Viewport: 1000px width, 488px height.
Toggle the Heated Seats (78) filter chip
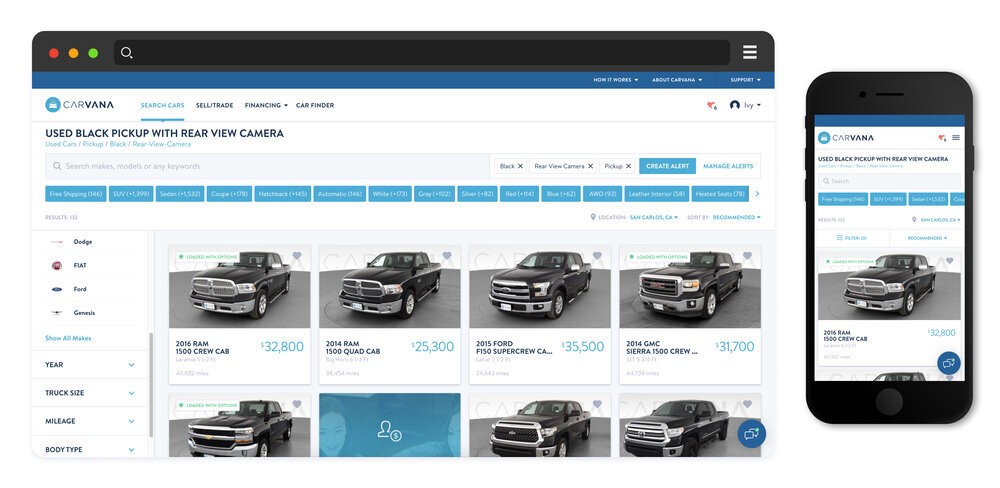720,194
